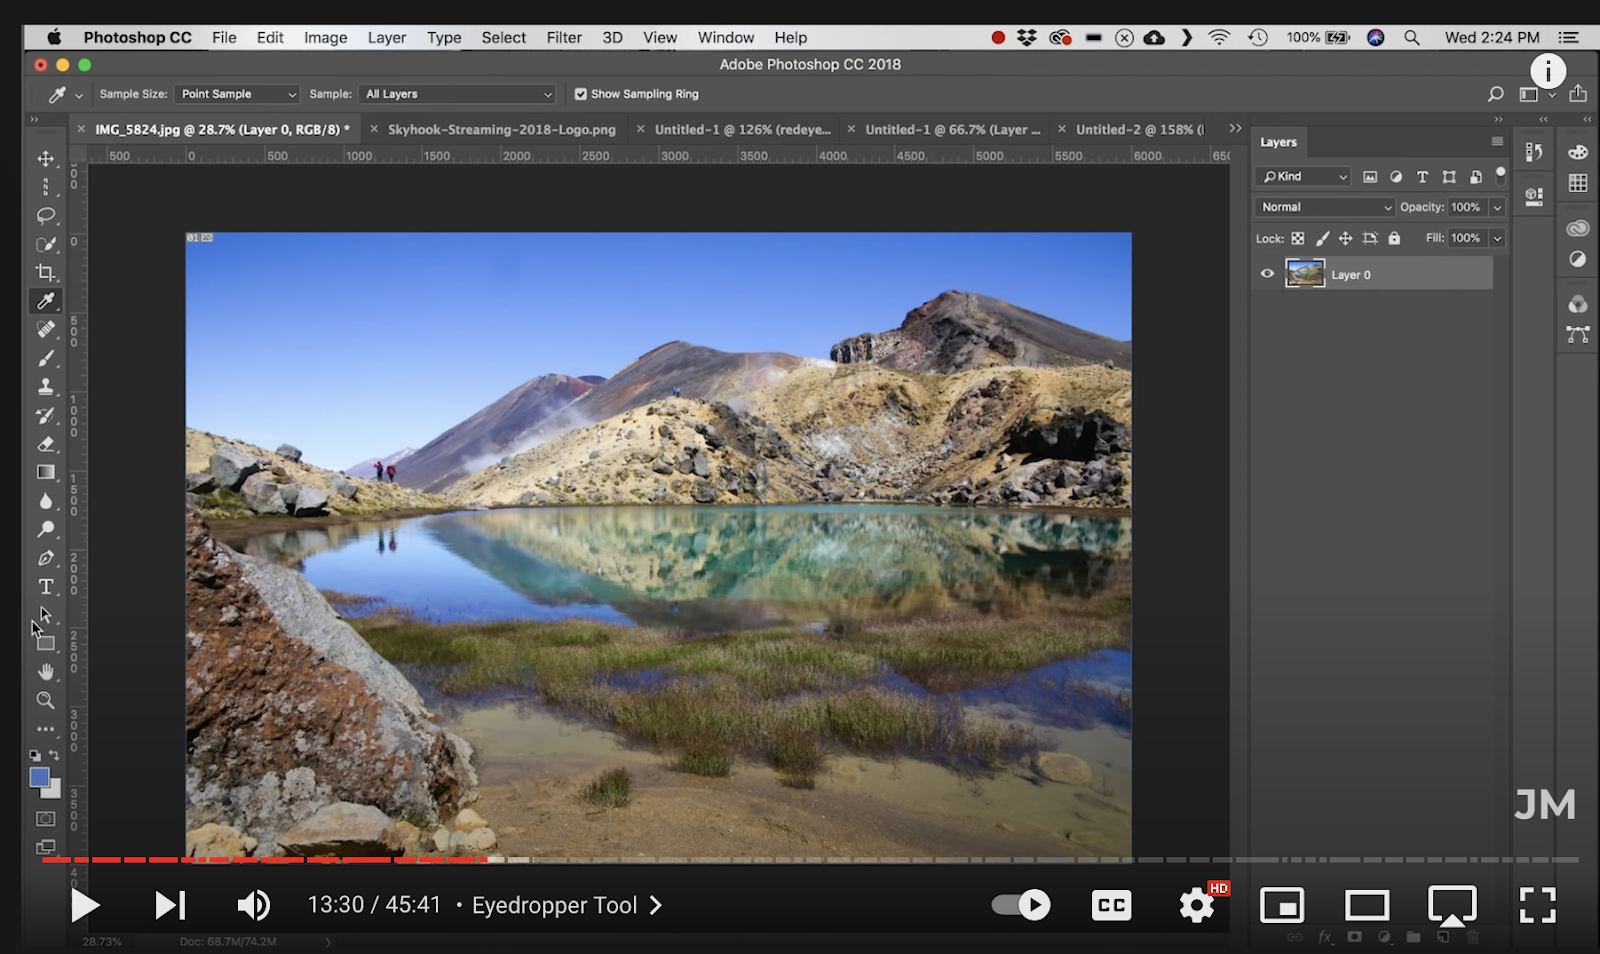Screen dimensions: 1600x954
Task: Open the History panel icon
Action: (1534, 152)
